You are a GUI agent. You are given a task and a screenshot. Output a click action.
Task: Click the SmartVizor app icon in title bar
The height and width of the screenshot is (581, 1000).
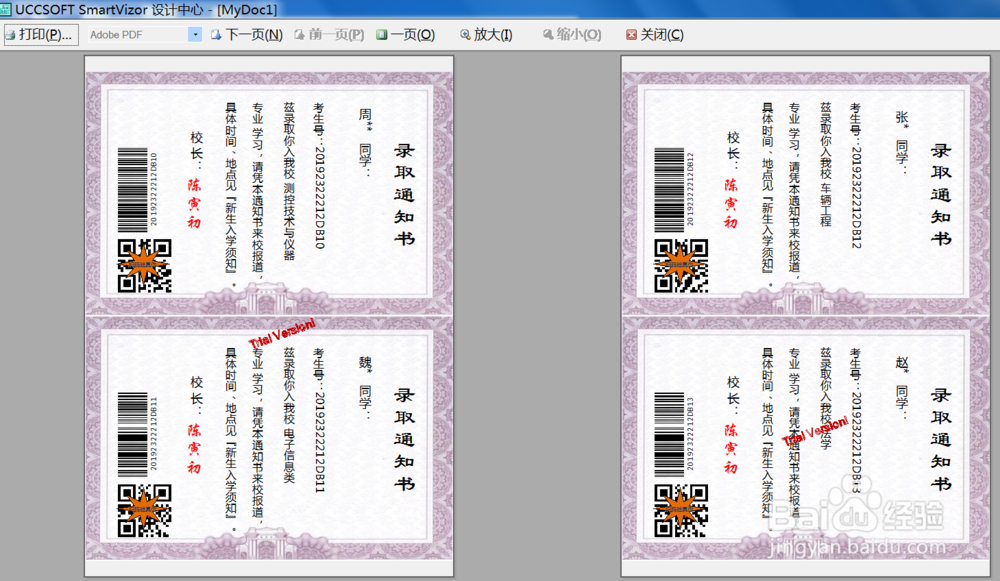click(x=6, y=10)
